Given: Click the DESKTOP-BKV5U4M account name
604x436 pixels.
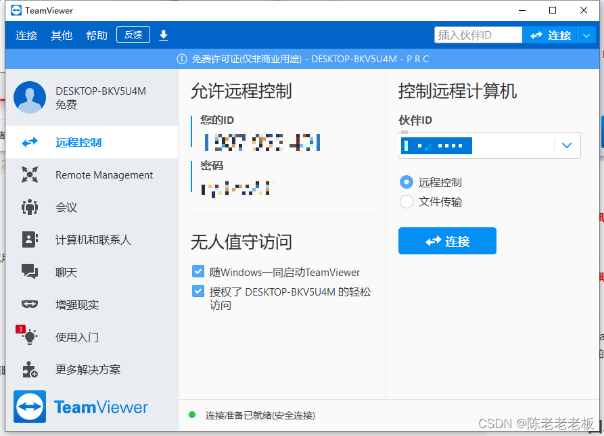Looking at the screenshot, I should (x=101, y=91).
